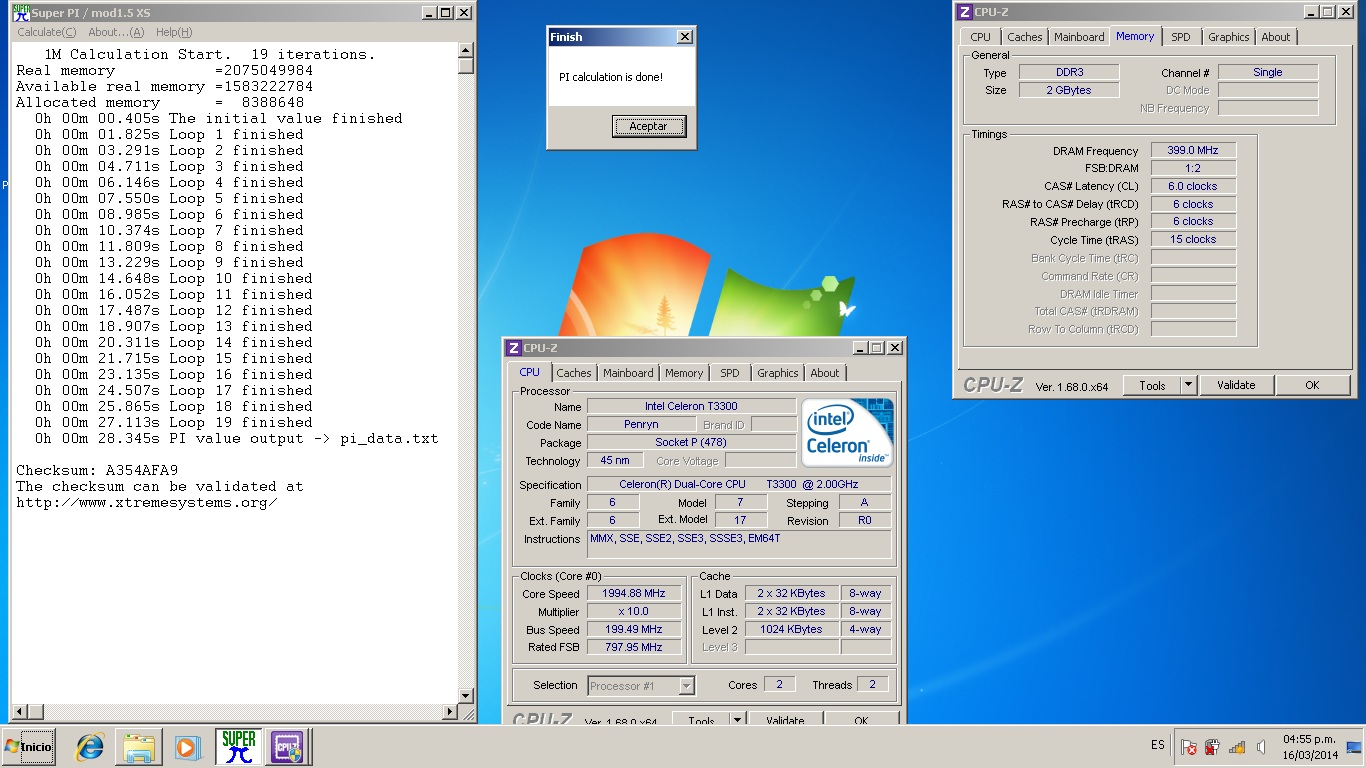Click the processor Name field Intel Celeron T3300

click(692, 406)
